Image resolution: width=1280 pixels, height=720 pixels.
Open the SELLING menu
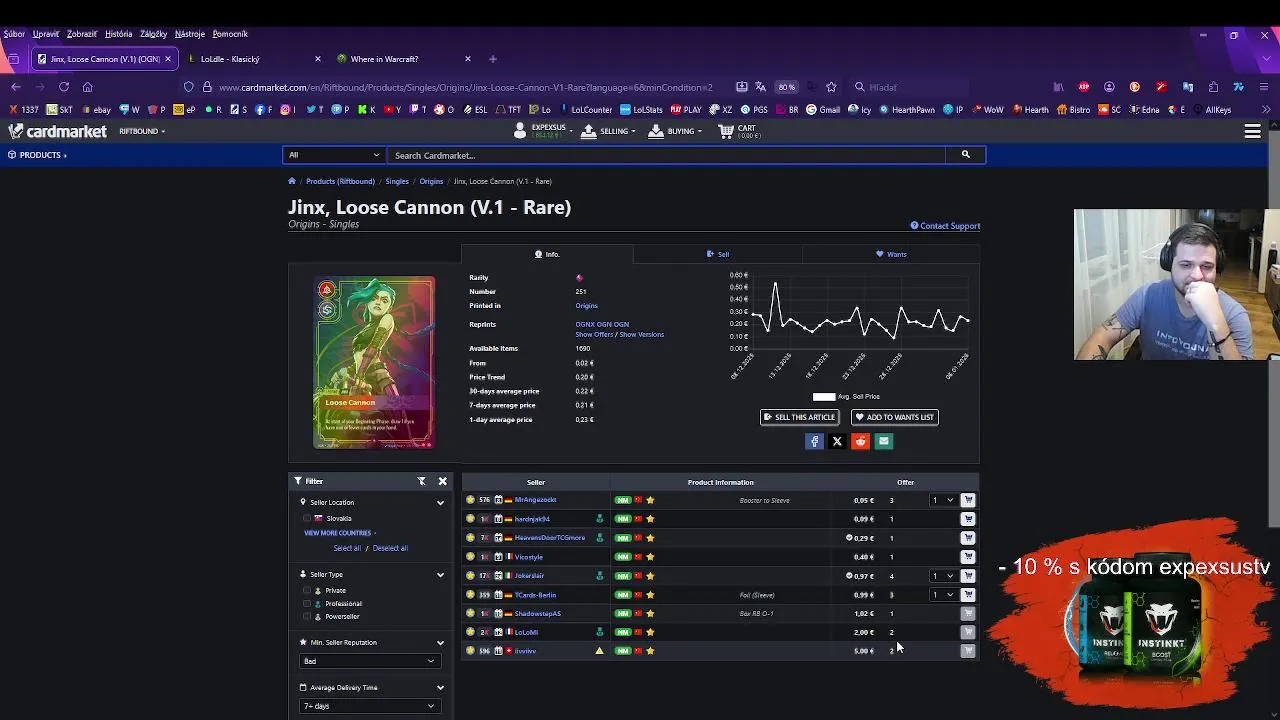tap(607, 131)
